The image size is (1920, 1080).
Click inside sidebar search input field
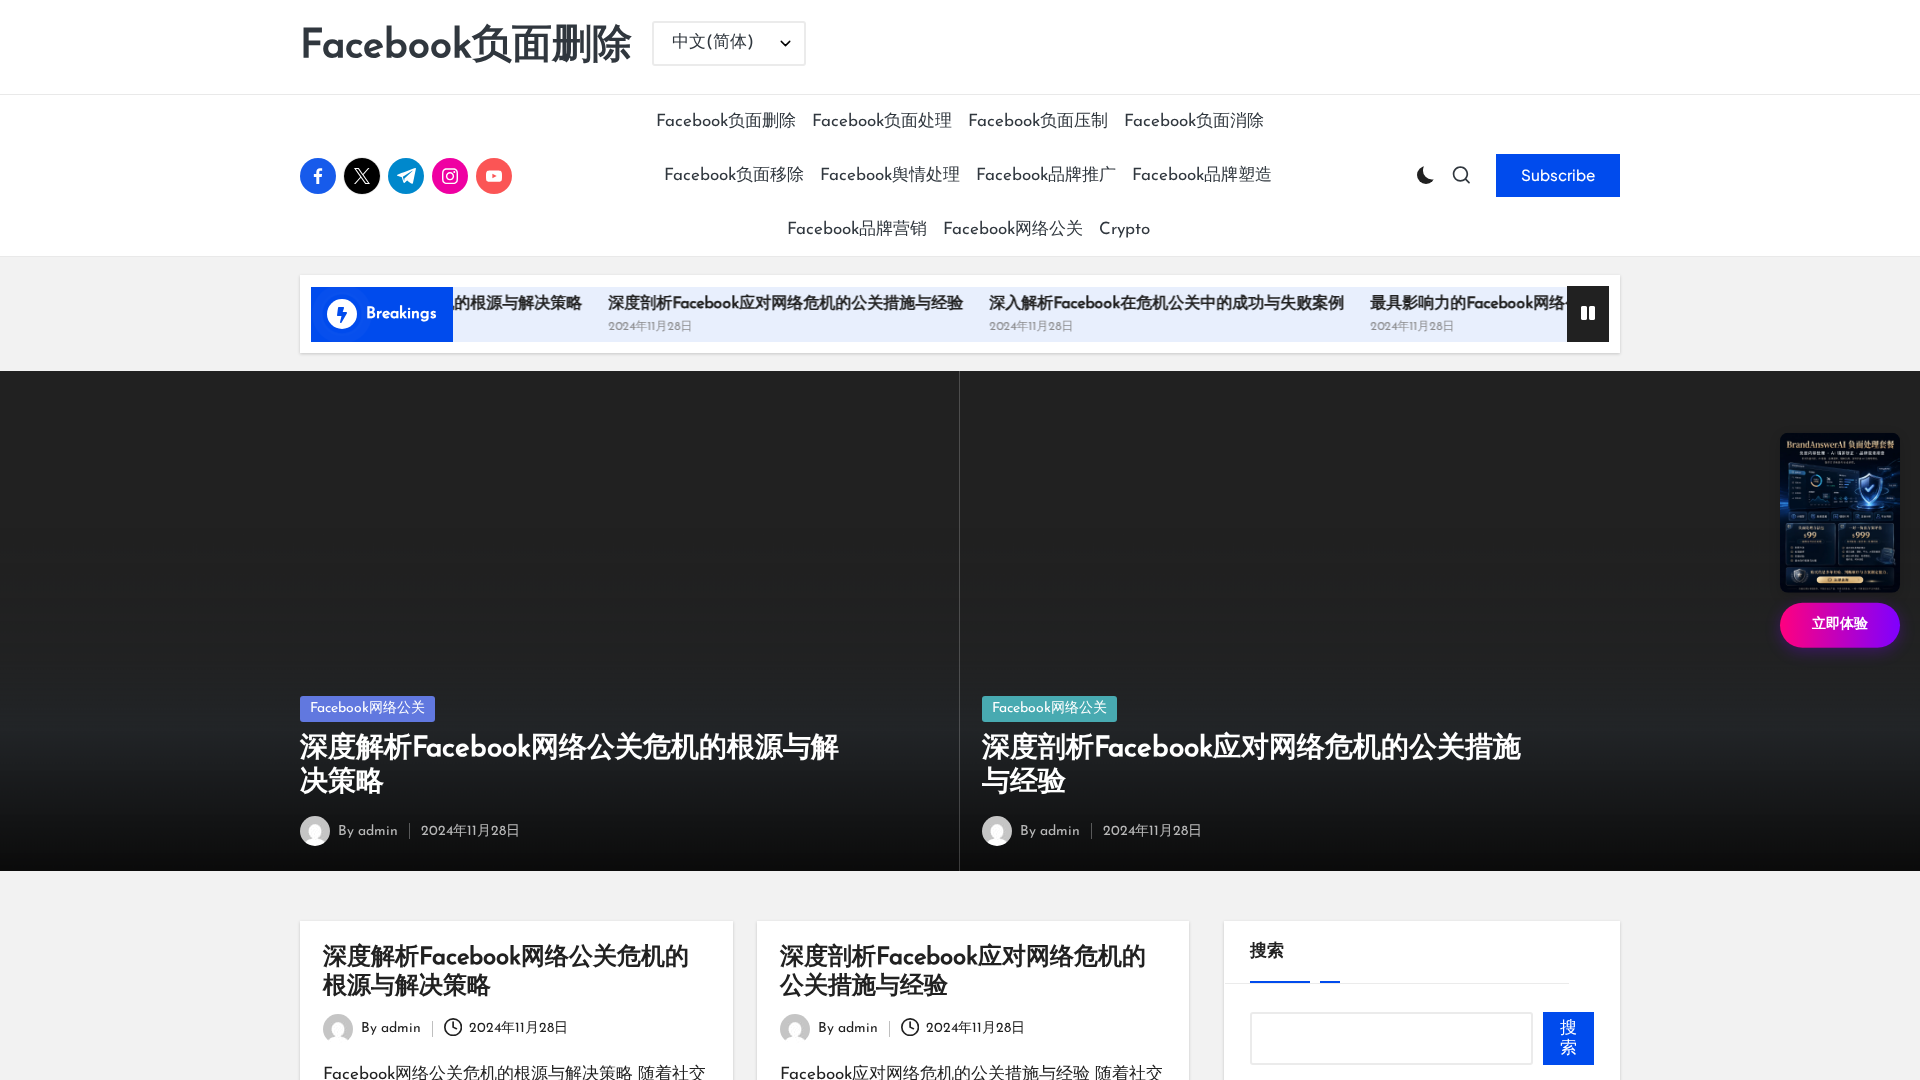[x=1391, y=1038]
